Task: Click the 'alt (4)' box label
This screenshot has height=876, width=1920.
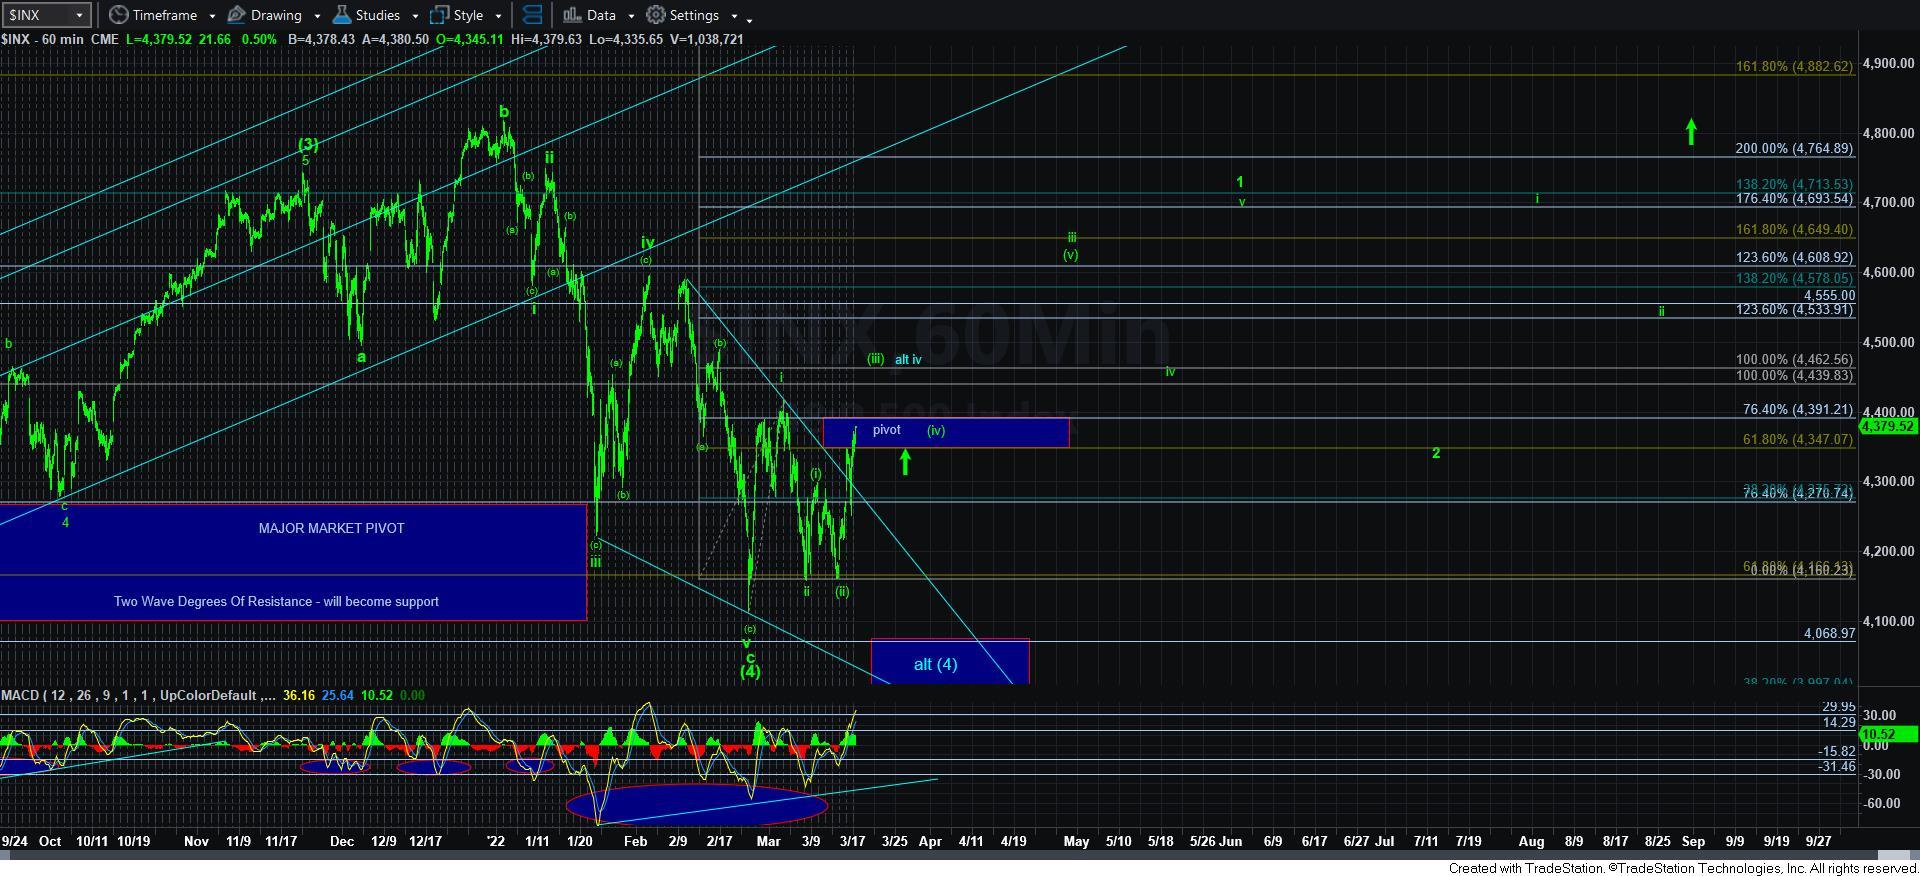Action: [935, 664]
